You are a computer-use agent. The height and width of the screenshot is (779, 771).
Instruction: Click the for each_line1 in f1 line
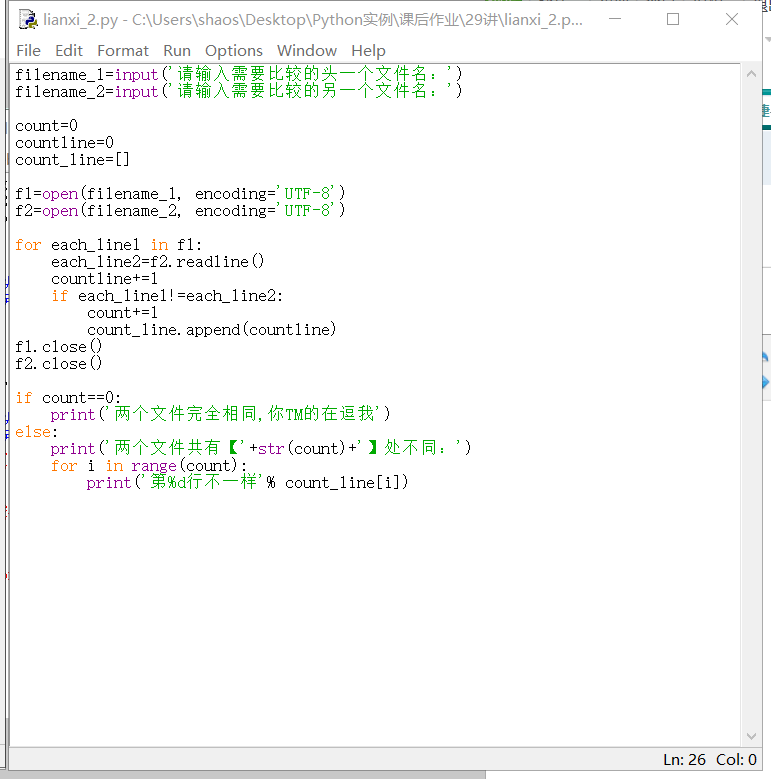point(110,245)
